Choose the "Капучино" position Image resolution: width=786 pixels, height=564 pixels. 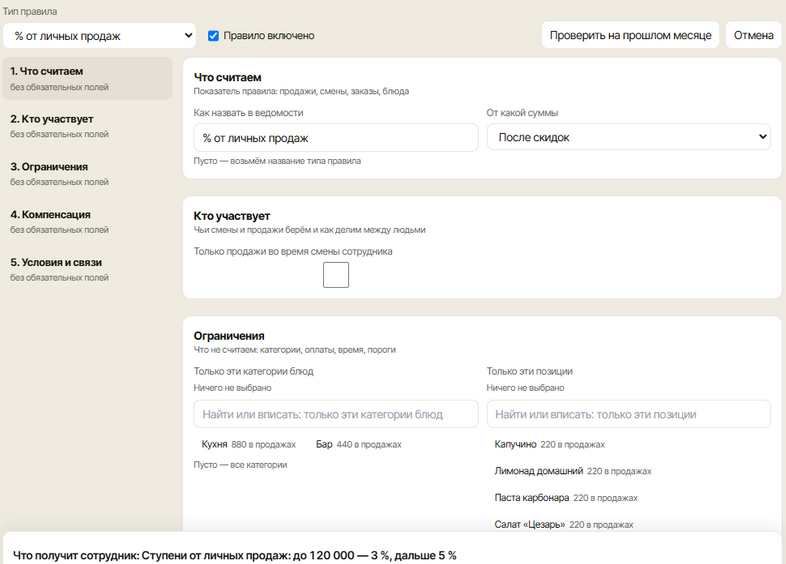point(549,444)
